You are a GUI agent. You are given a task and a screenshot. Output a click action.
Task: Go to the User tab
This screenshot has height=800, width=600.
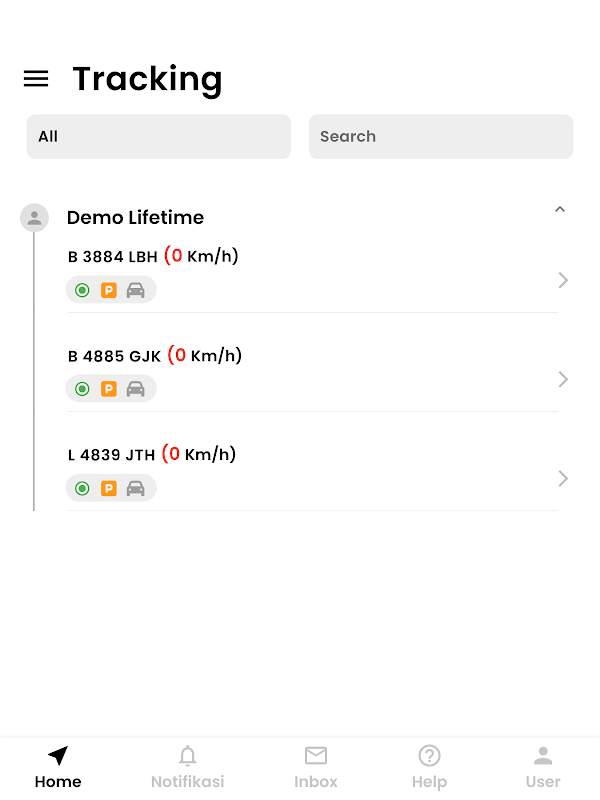(x=543, y=767)
